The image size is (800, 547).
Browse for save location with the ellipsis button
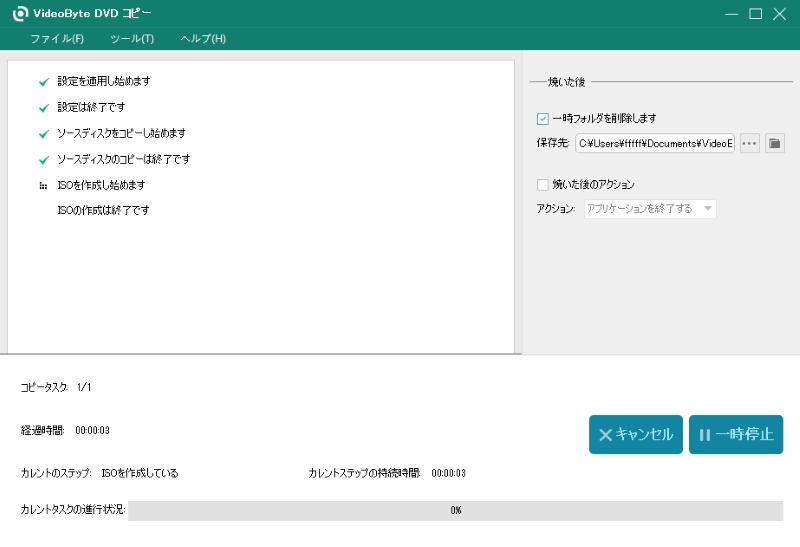tap(749, 143)
